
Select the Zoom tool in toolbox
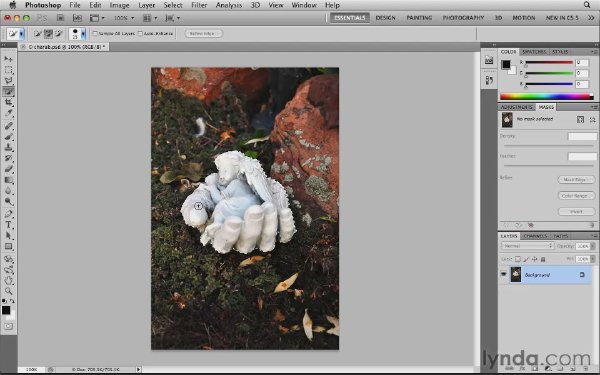pos(8,291)
